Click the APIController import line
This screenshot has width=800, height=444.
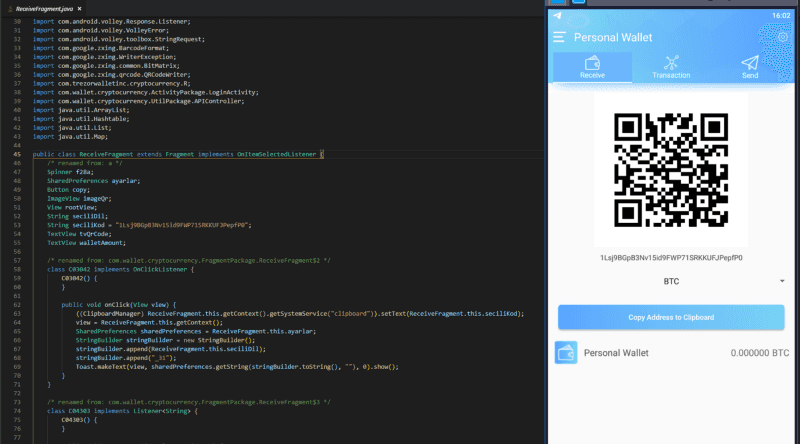[139, 101]
